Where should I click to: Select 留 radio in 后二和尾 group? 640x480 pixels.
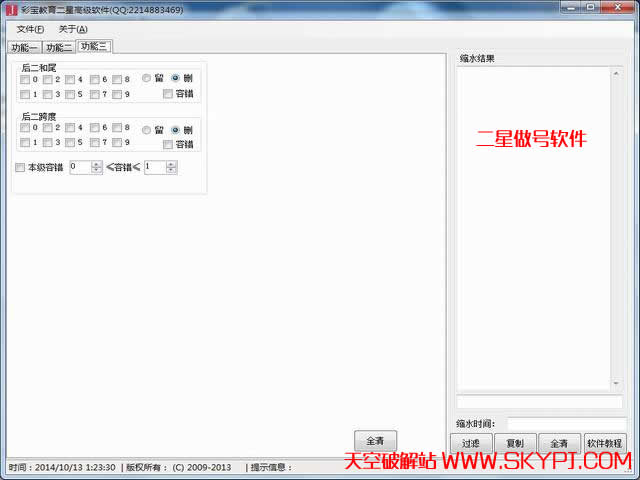146,78
